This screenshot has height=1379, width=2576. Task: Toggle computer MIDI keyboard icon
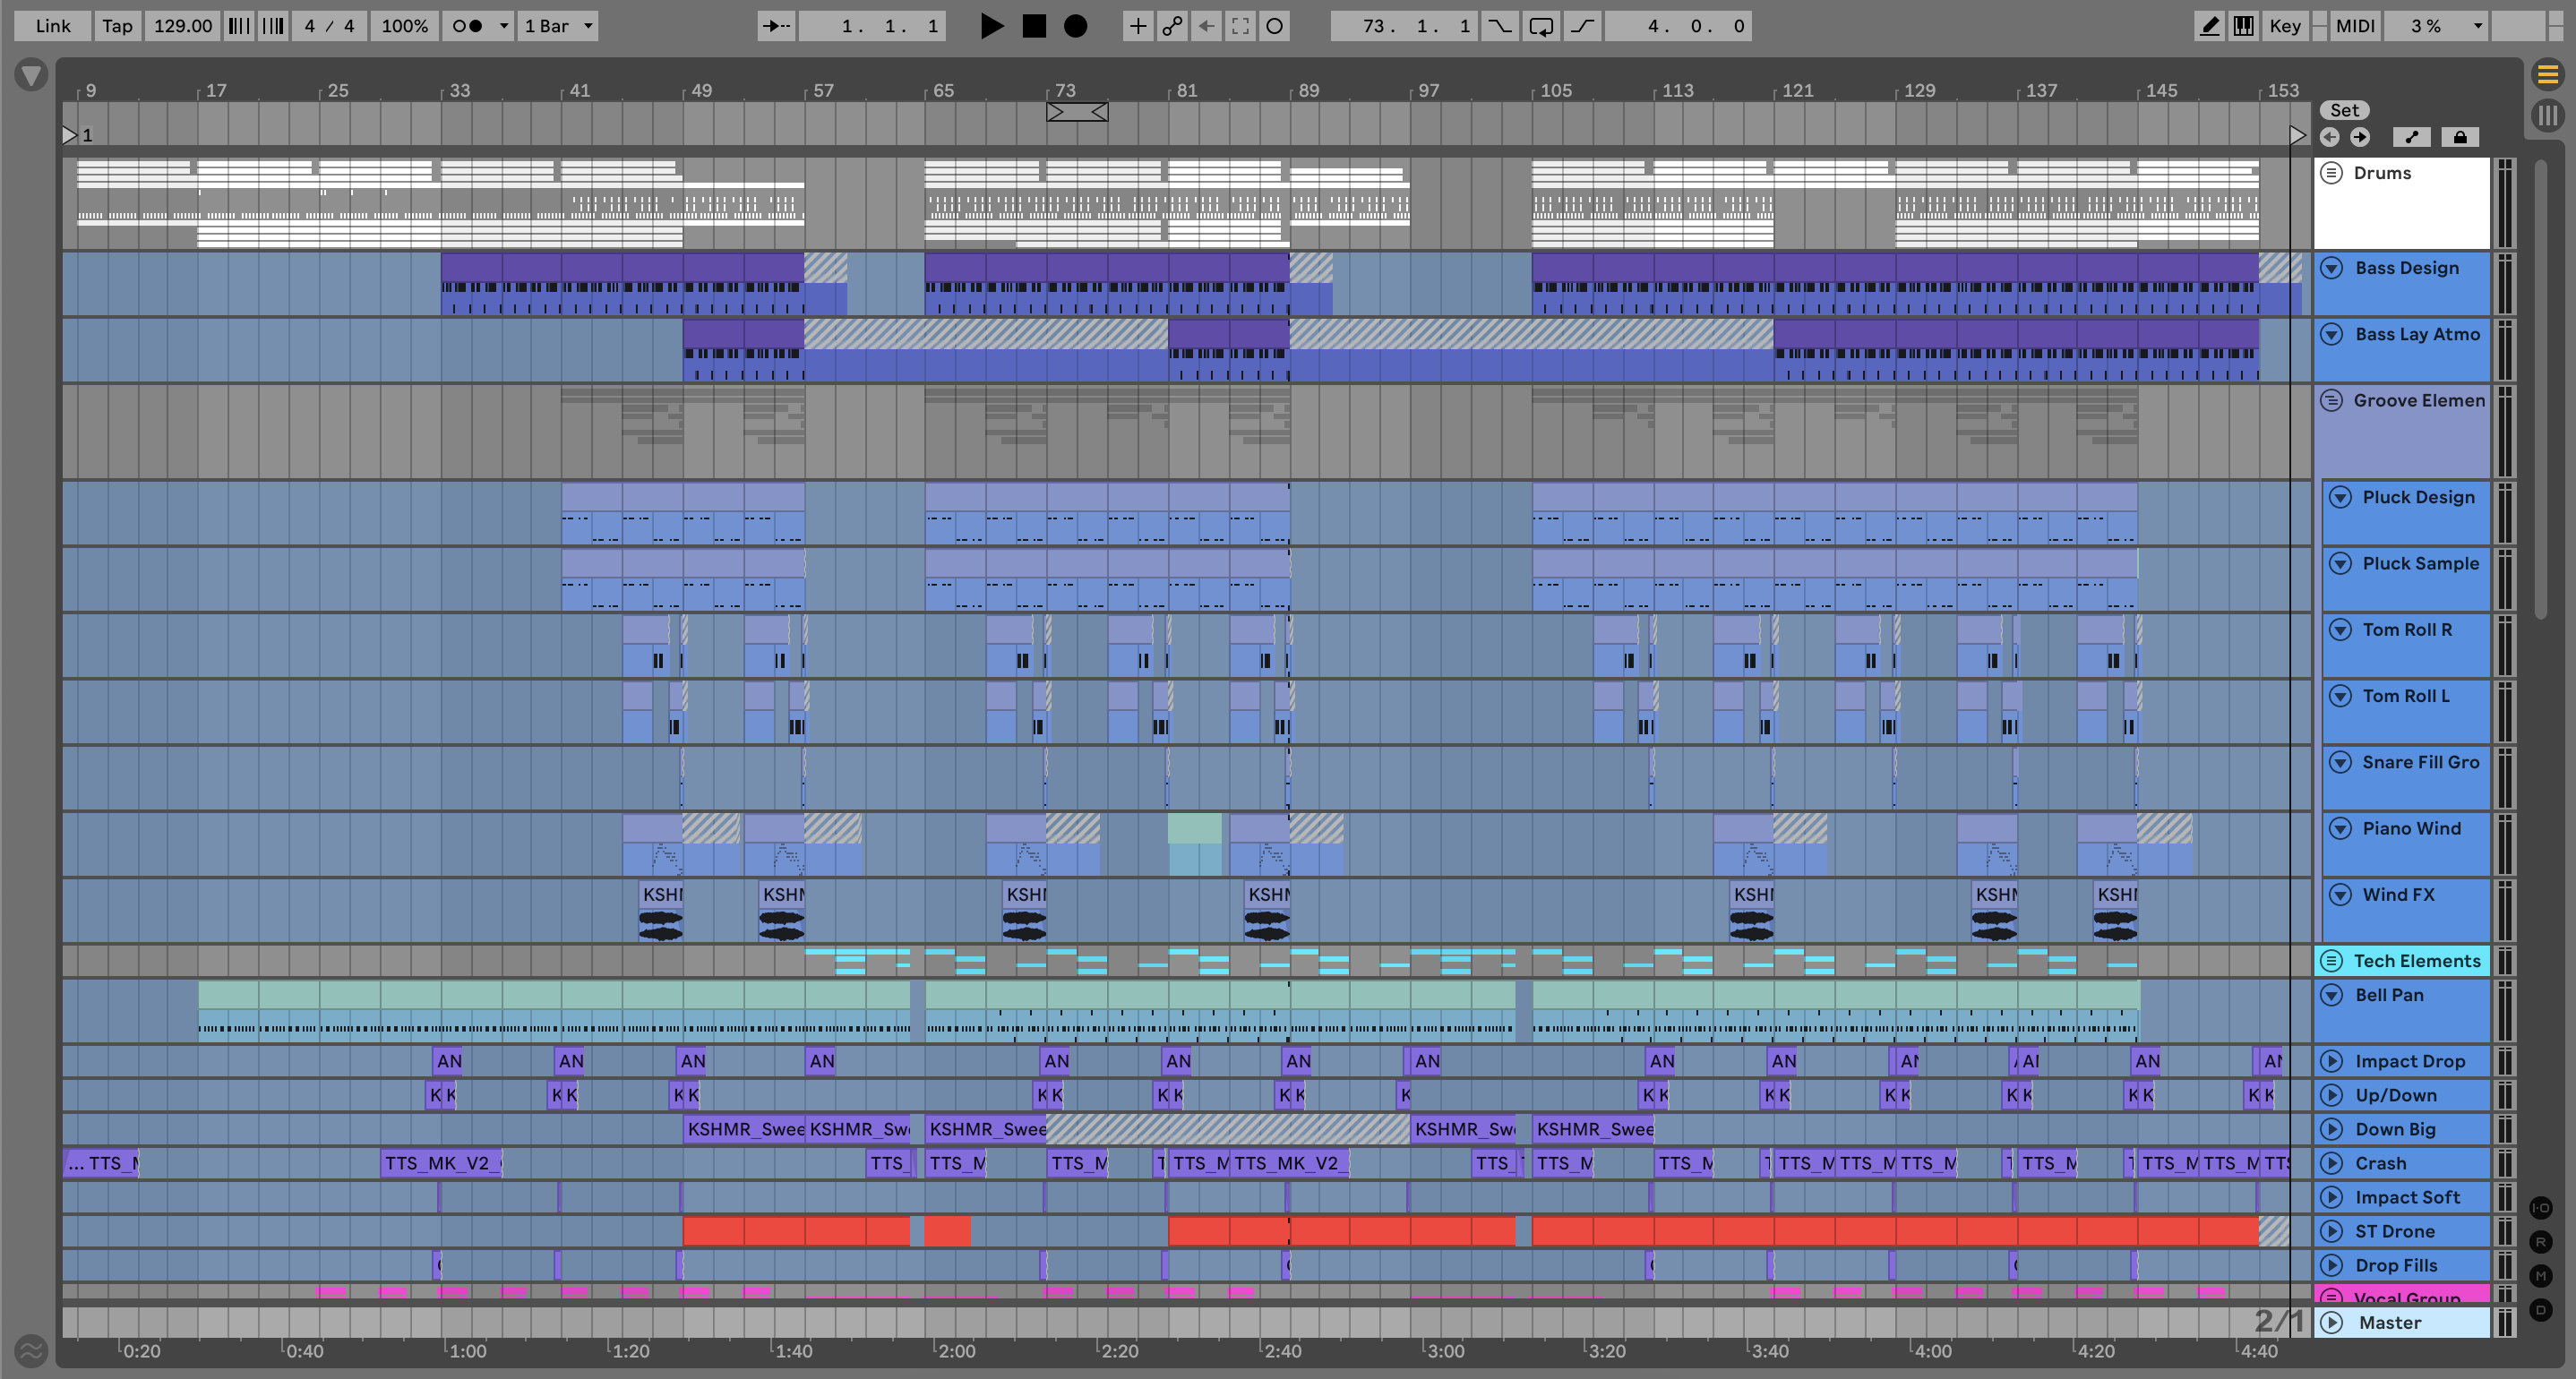pos(2244,26)
